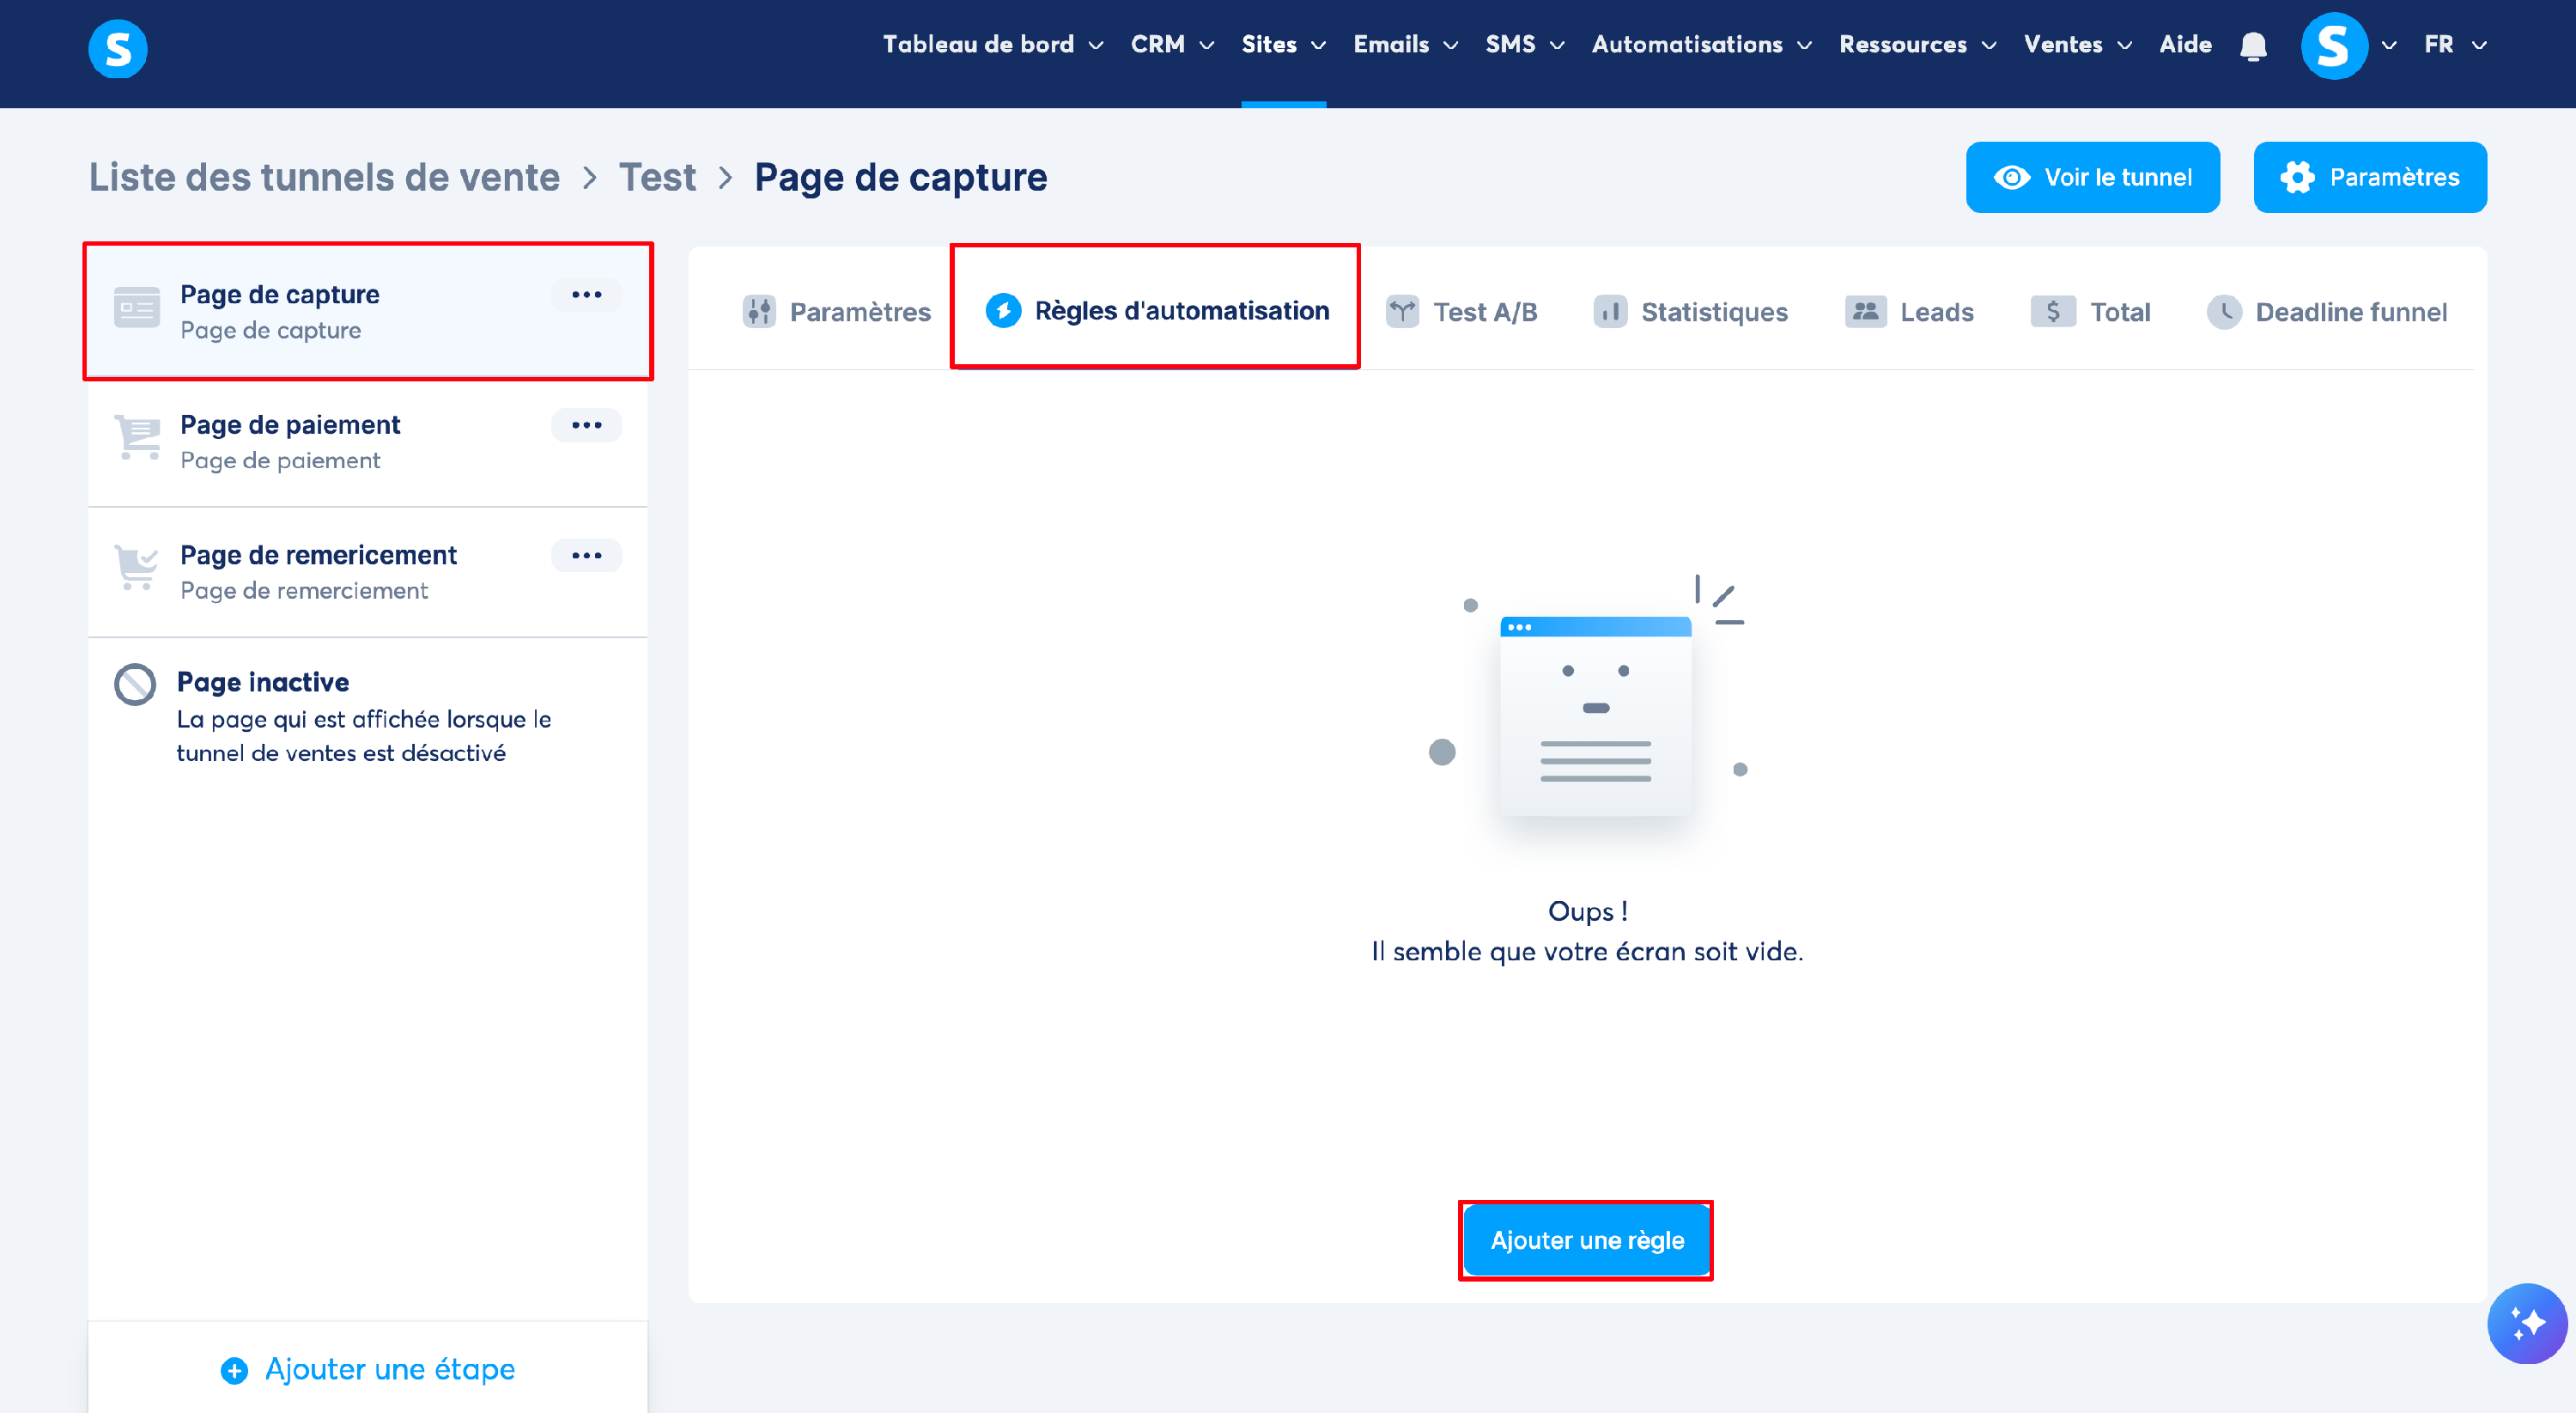Click the systeme.io logo icon
Screen dimensions: 2576x1413
tap(118, 48)
